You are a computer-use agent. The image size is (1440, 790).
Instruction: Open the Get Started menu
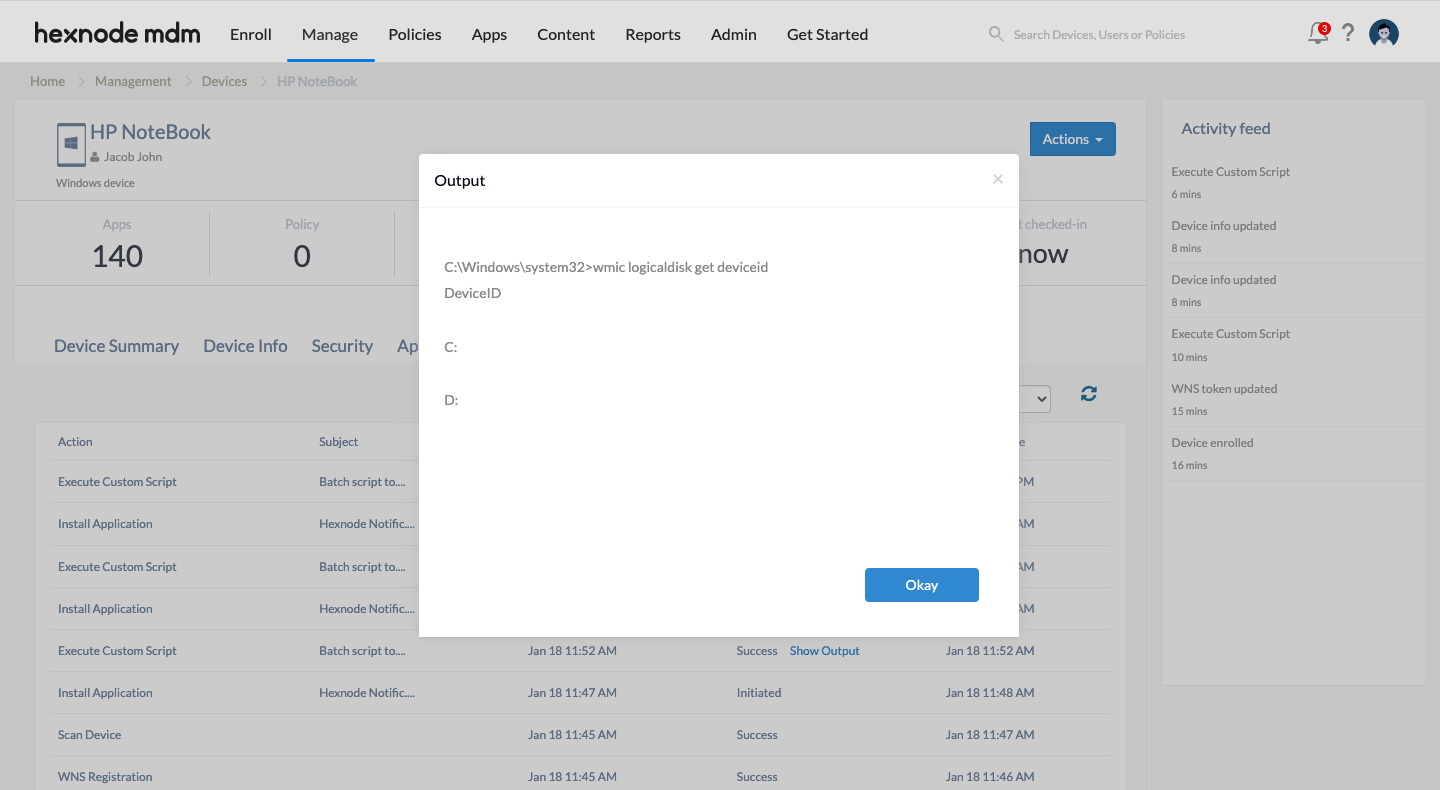click(827, 34)
